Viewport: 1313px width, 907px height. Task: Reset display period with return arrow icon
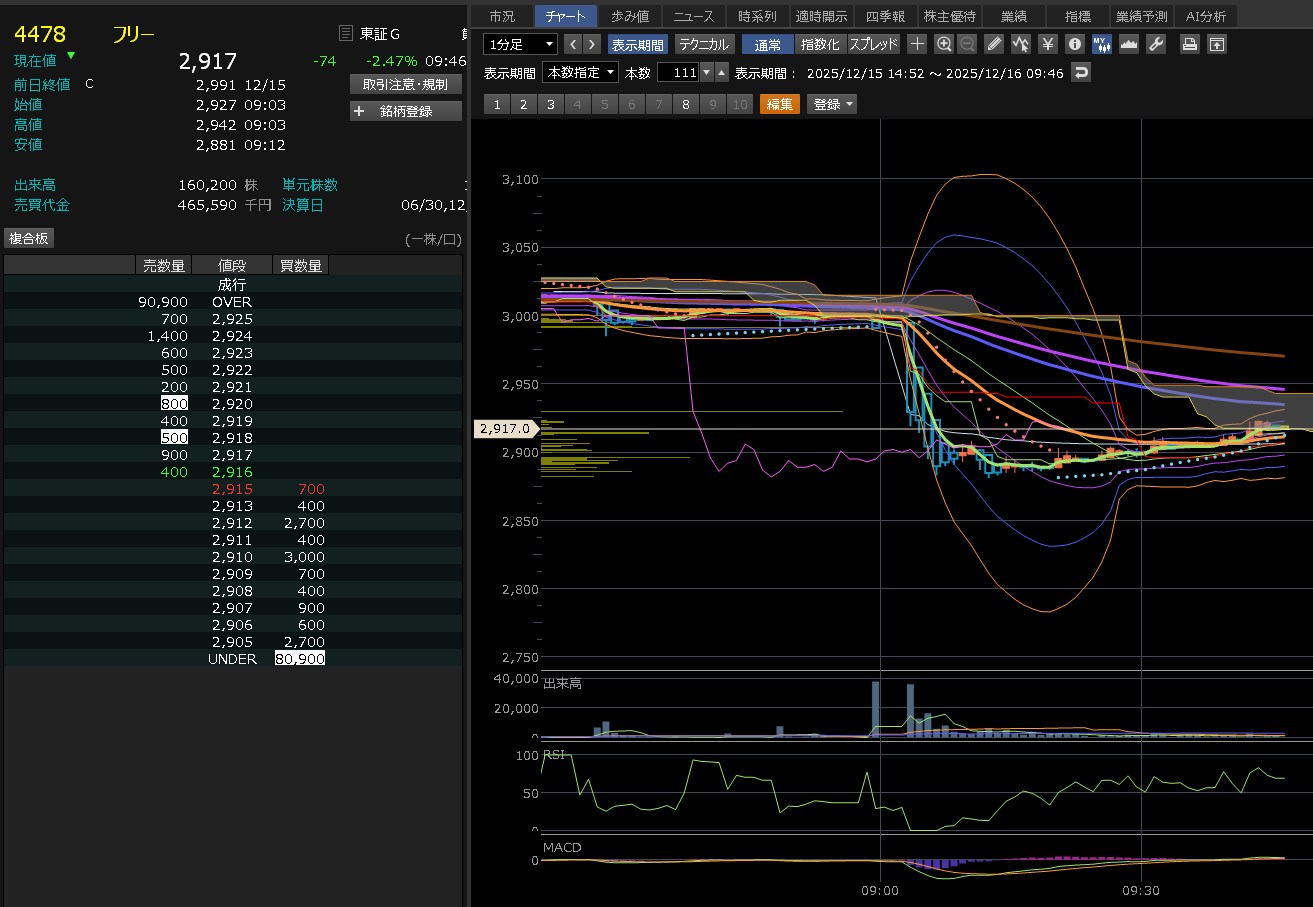(1080, 72)
